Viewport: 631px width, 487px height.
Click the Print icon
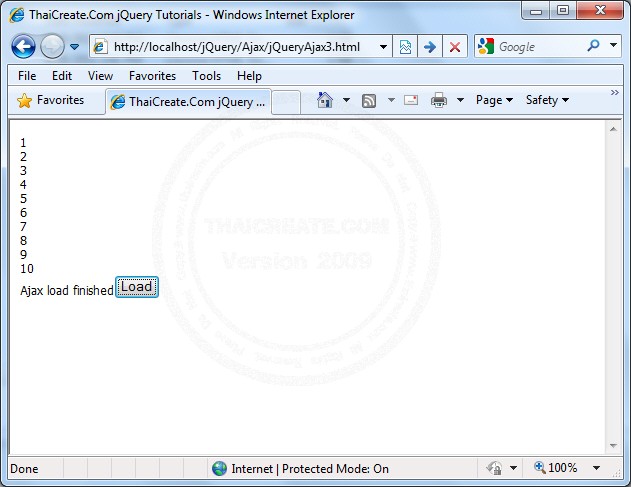[x=439, y=100]
